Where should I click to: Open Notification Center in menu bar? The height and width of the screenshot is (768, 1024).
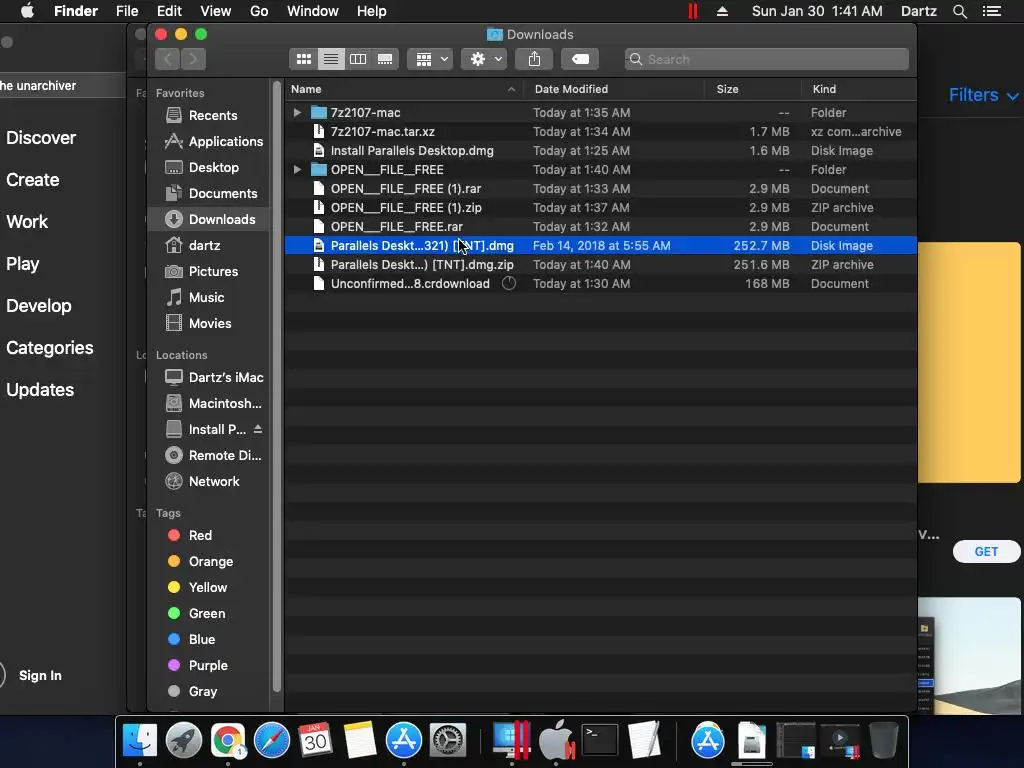tap(992, 11)
